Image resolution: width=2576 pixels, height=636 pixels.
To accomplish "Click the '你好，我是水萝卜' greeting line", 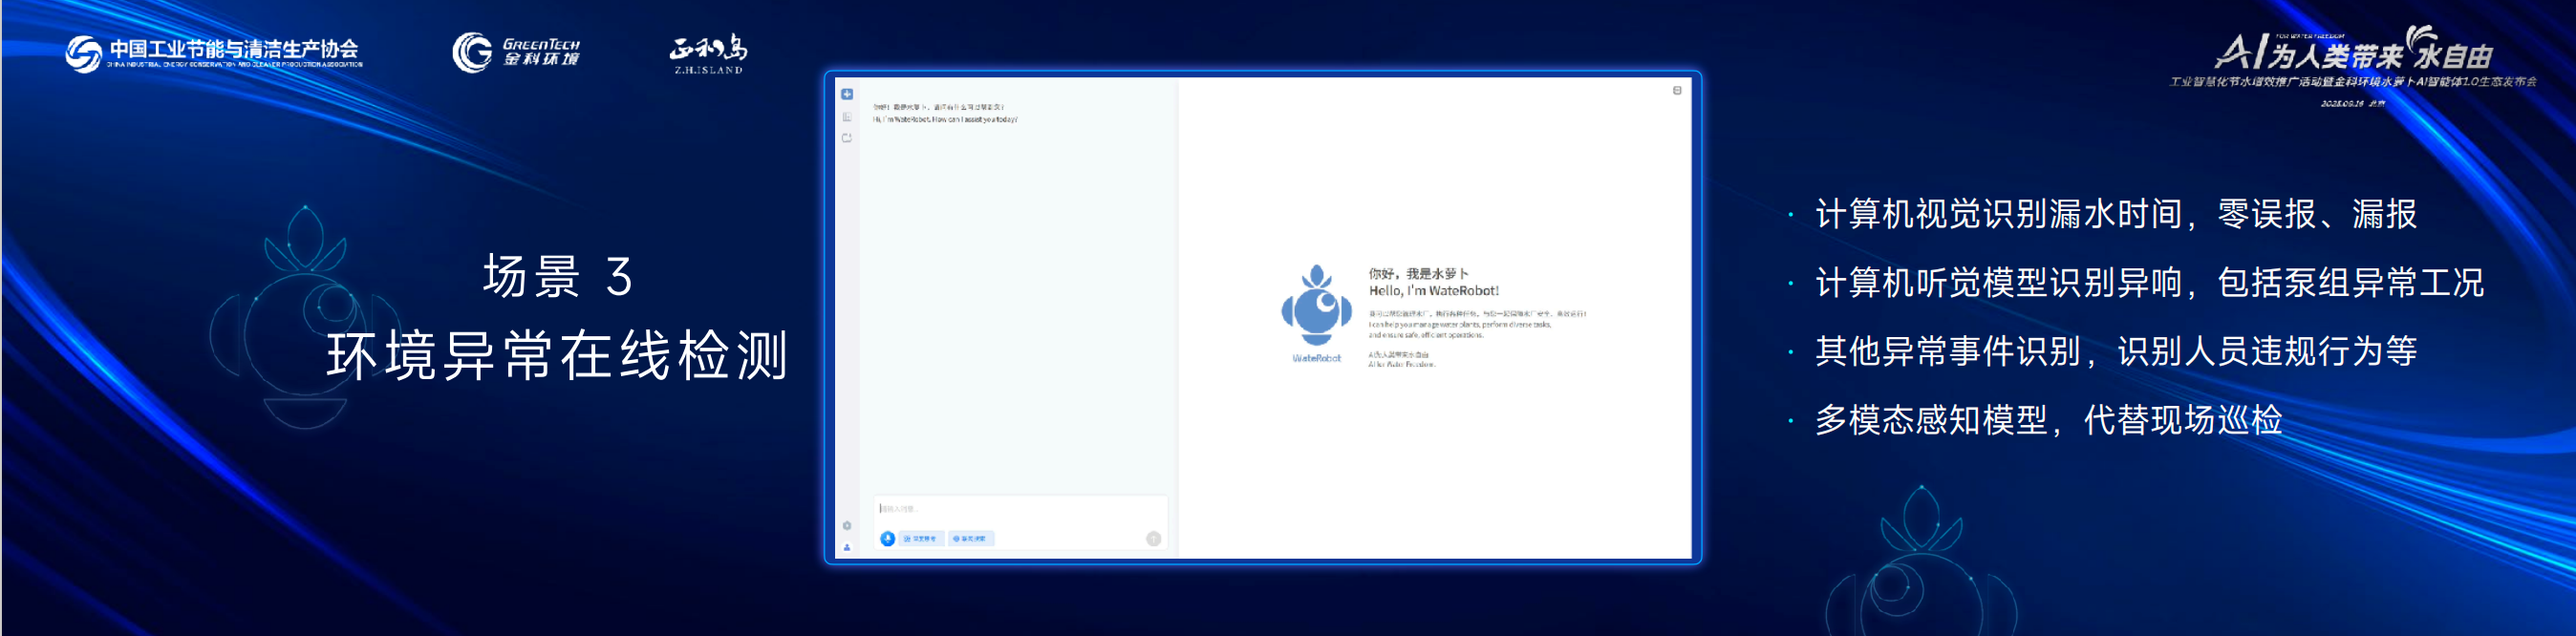I will (1418, 274).
